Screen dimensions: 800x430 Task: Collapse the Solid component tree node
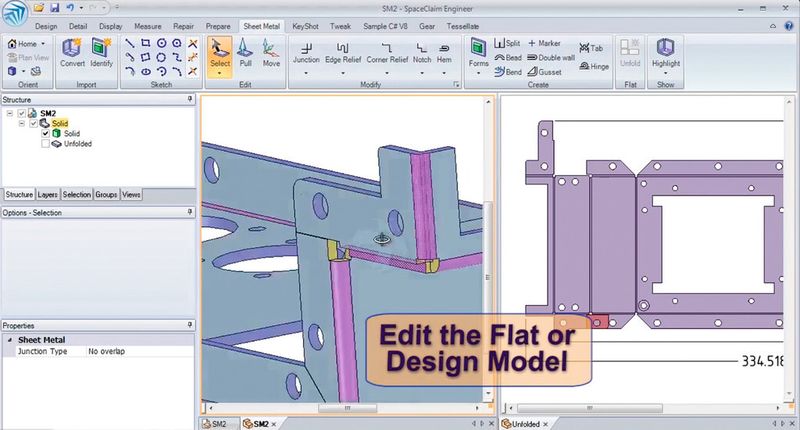(21, 123)
